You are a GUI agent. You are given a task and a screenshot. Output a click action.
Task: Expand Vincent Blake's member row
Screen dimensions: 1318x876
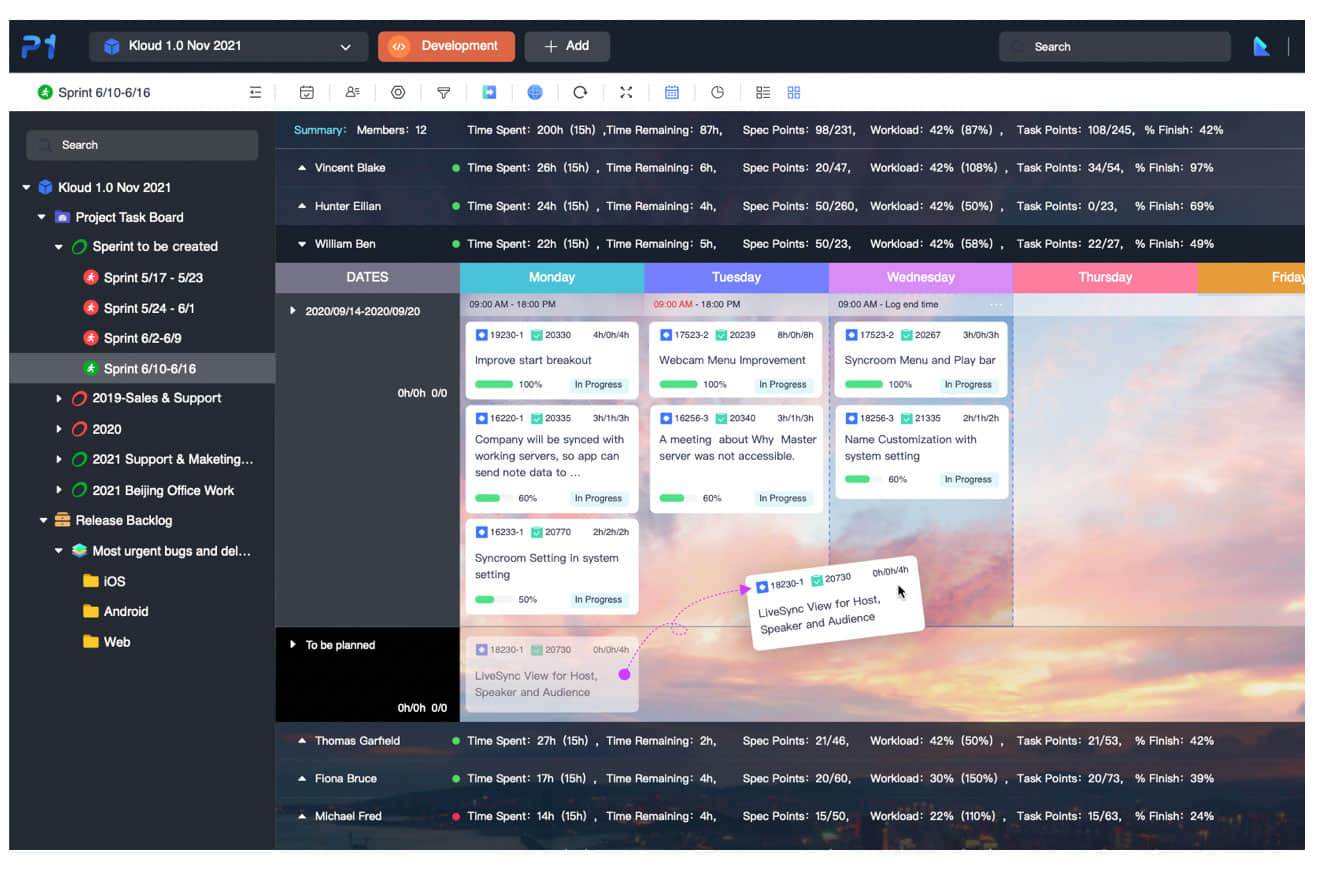(x=302, y=168)
